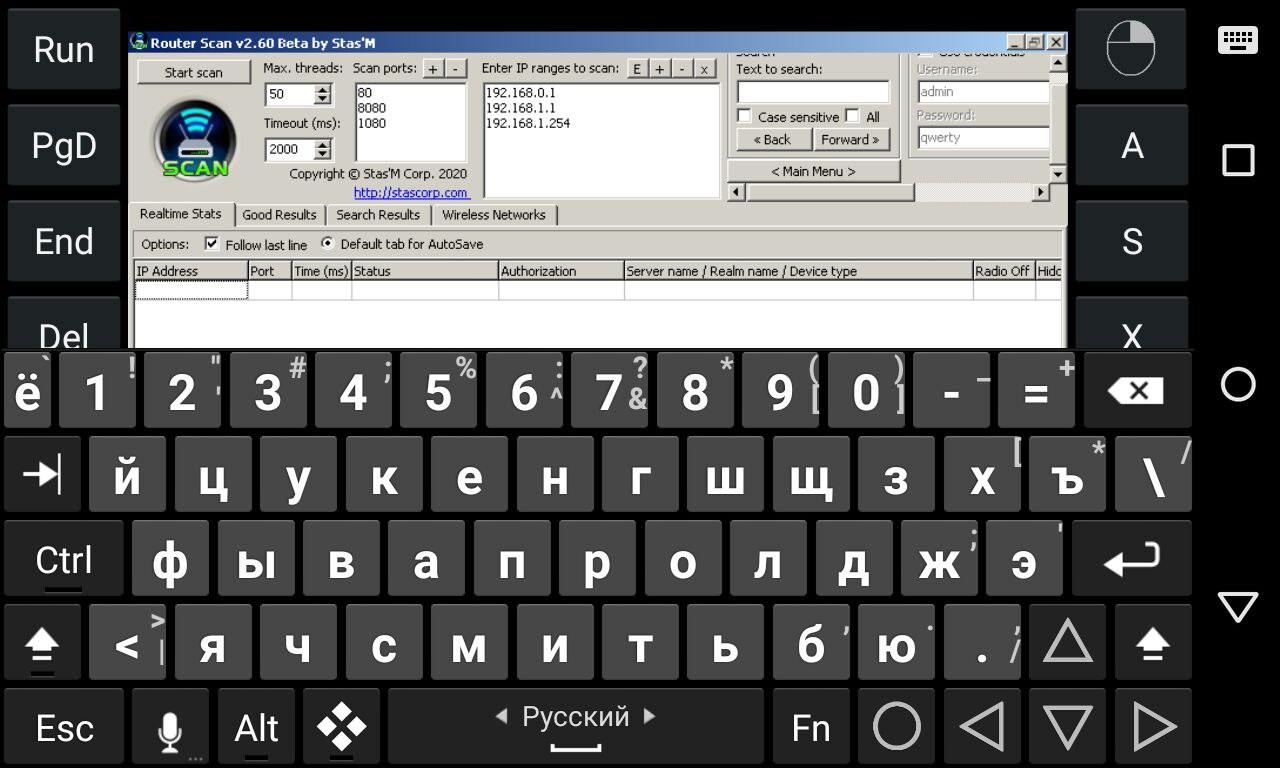The width and height of the screenshot is (1280, 768).
Task: Tap the mouse right-click mode icon
Action: pyautogui.click(x=1131, y=49)
